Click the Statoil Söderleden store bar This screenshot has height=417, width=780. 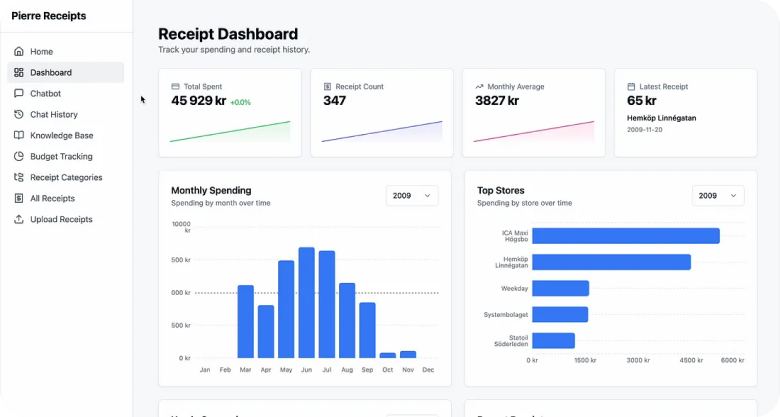coord(554,341)
